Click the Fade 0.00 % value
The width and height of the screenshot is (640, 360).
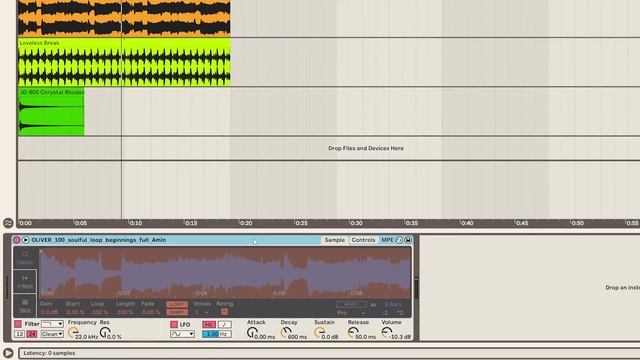[x=151, y=312]
